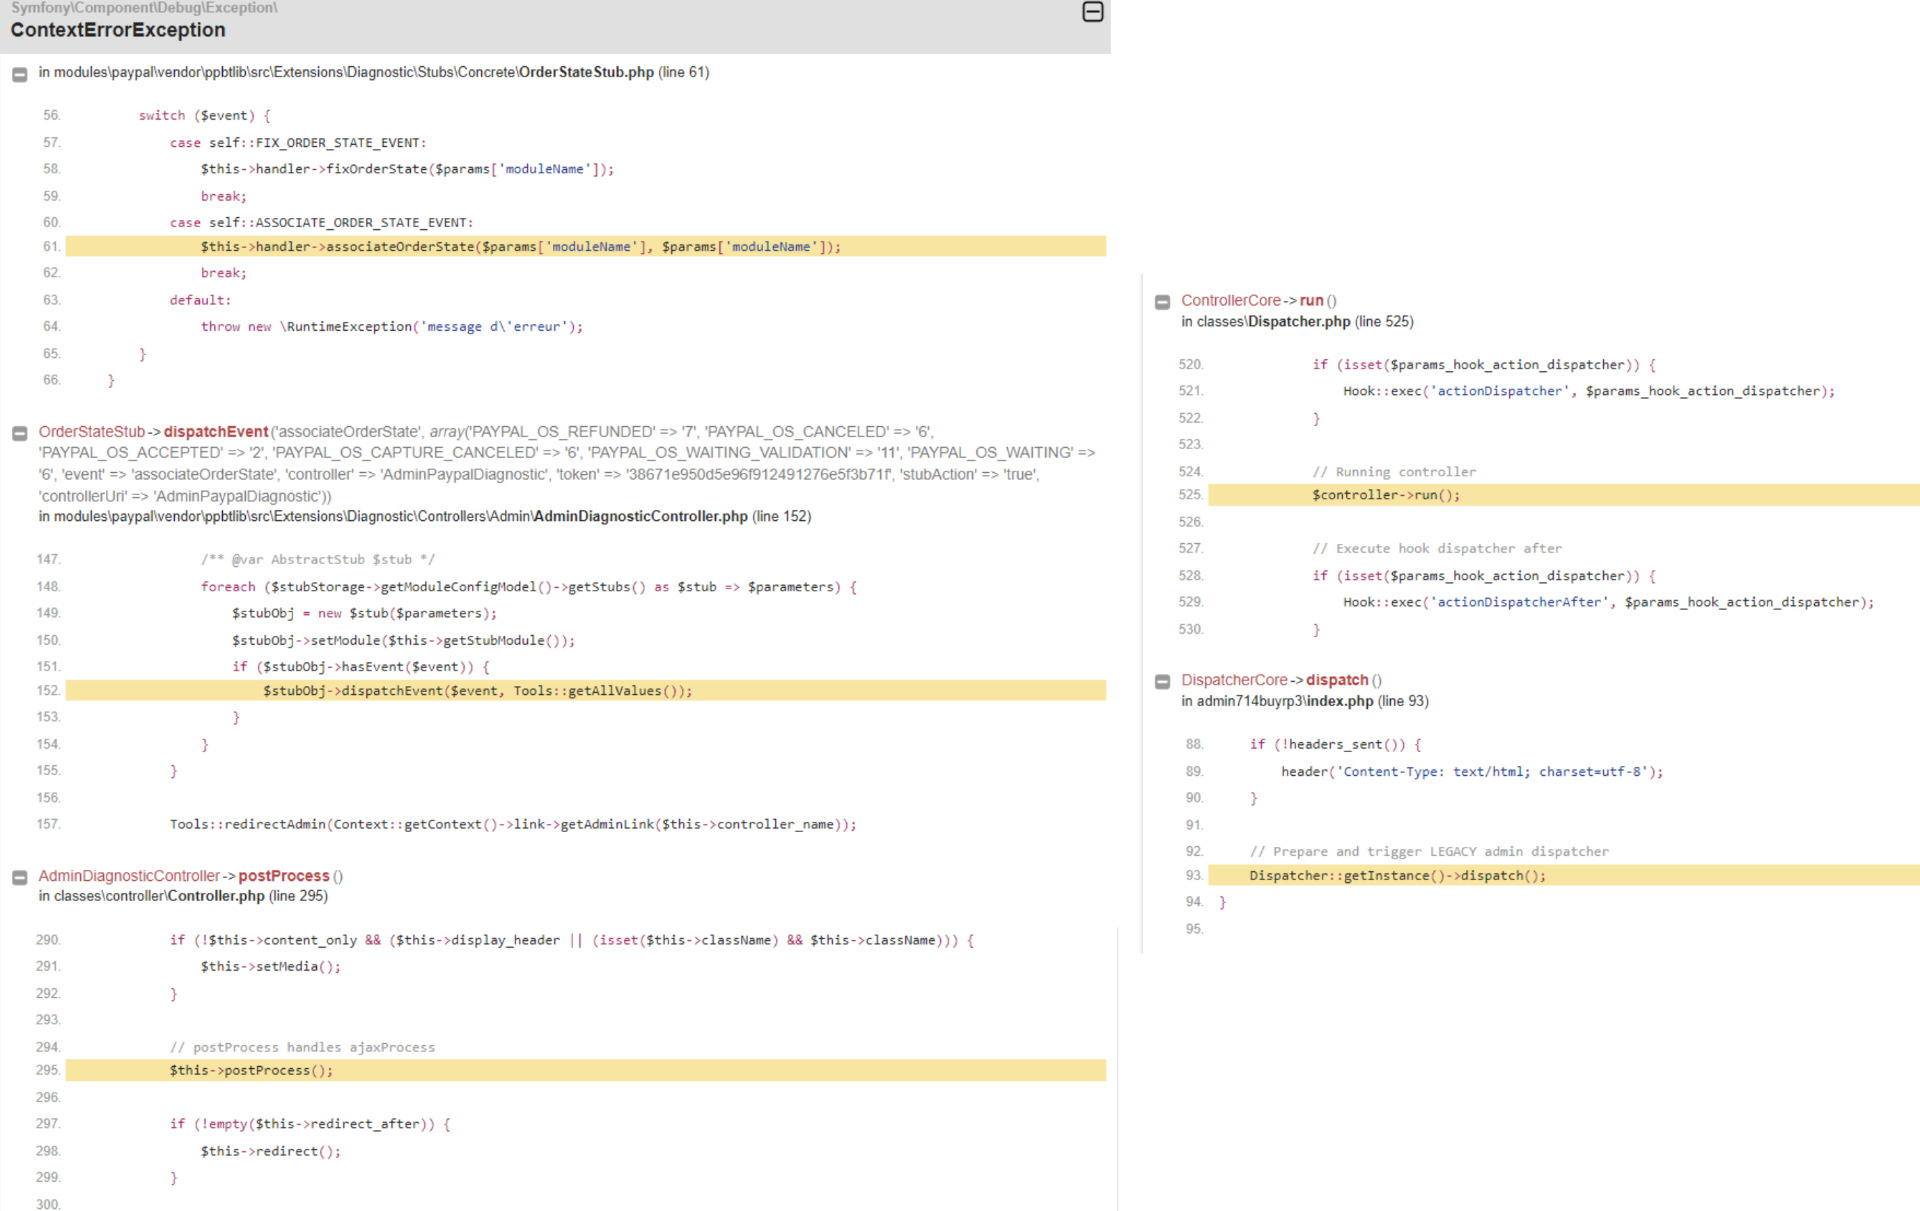
Task: Collapse the OrderStateStub dispatchEvent trace block
Action: [19, 433]
